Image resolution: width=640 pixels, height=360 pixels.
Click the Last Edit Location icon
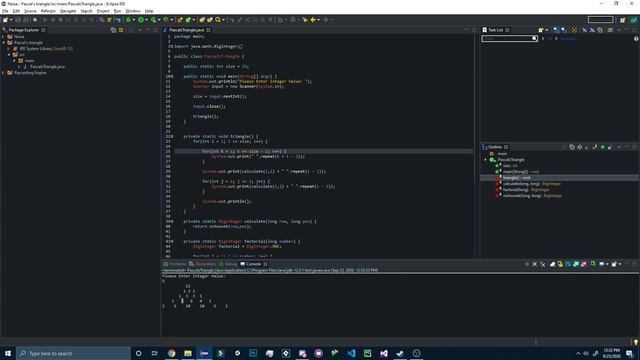pyautogui.click(x=305, y=20)
